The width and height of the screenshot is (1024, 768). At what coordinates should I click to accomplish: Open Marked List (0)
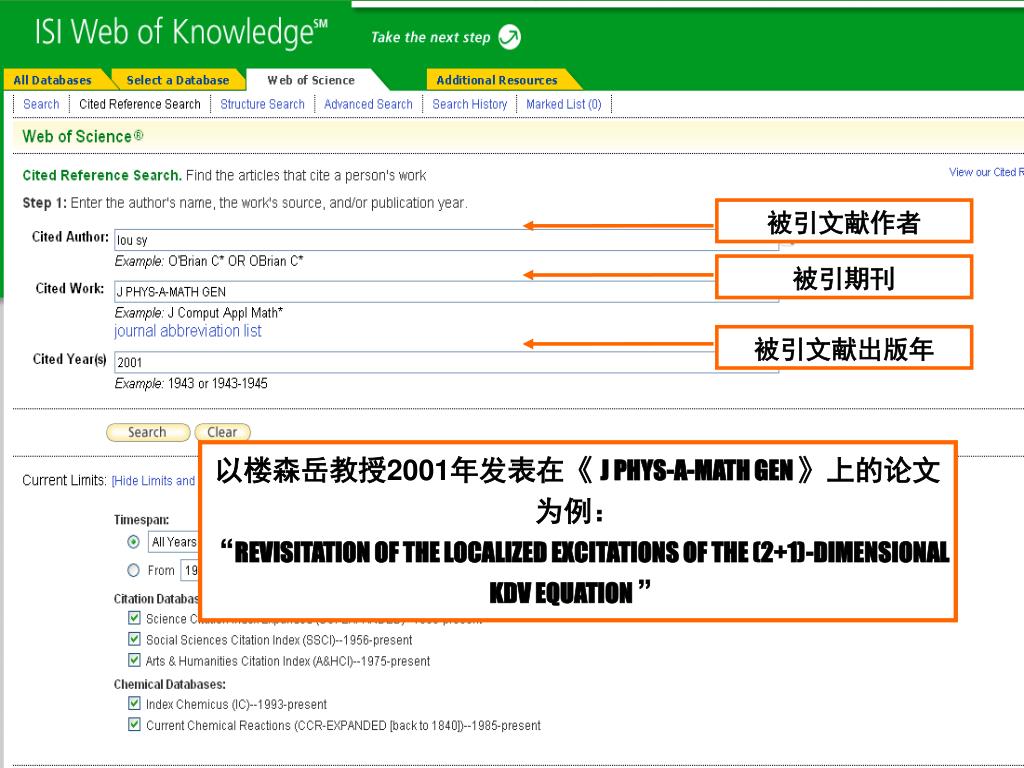tap(564, 104)
